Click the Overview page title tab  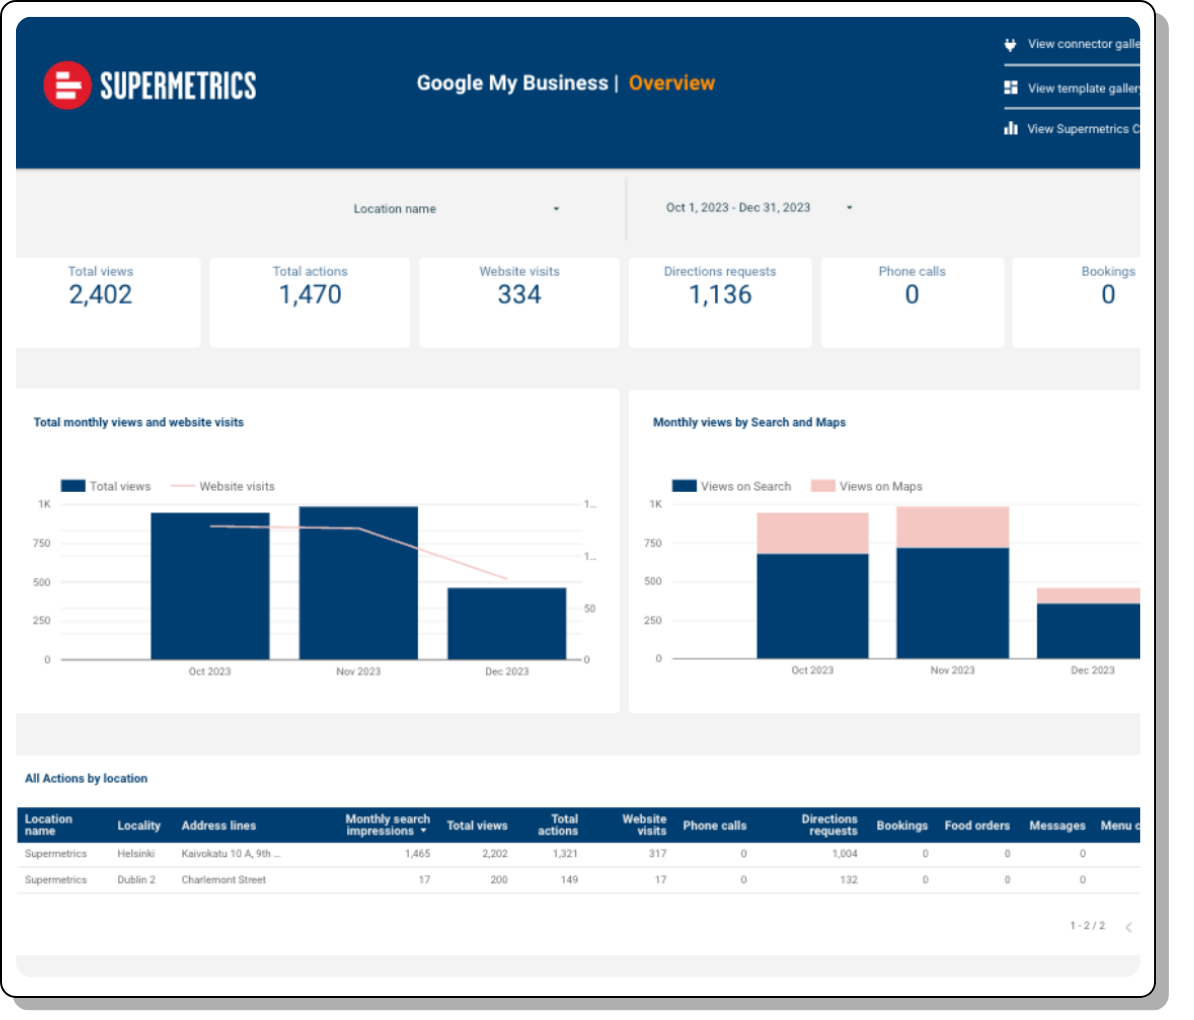672,83
